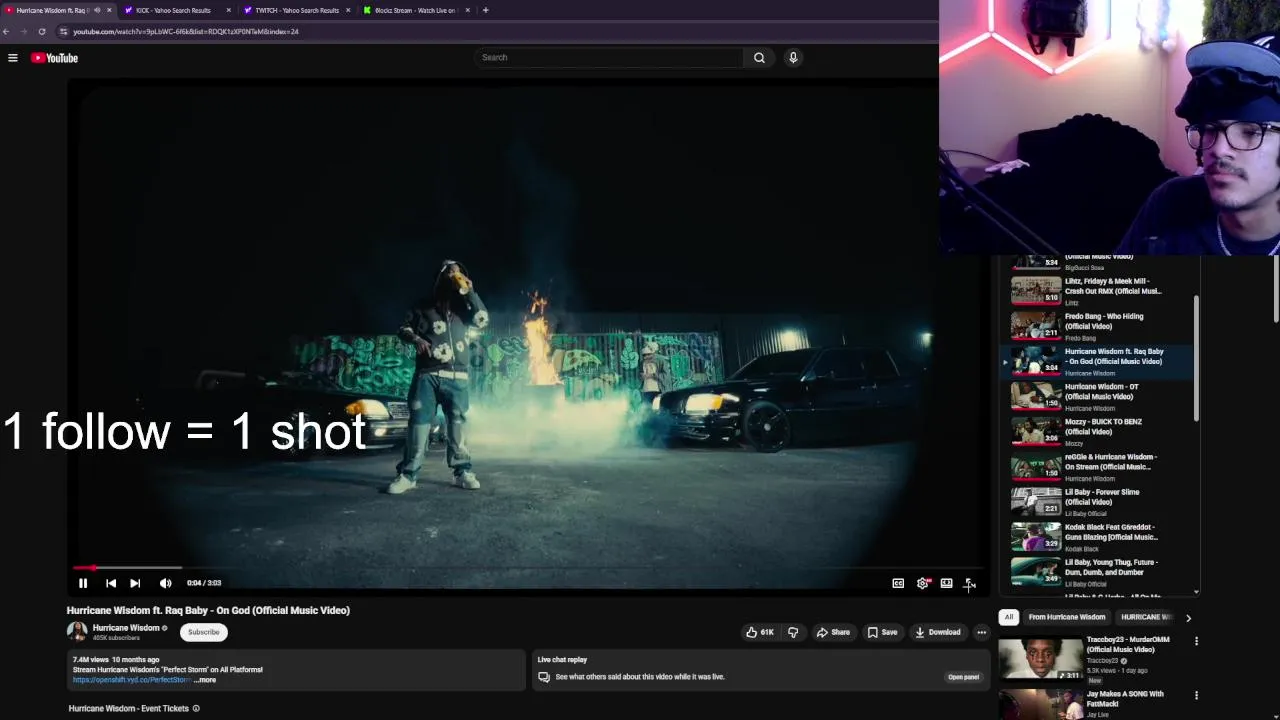Click the YouTube search input field

pos(610,57)
